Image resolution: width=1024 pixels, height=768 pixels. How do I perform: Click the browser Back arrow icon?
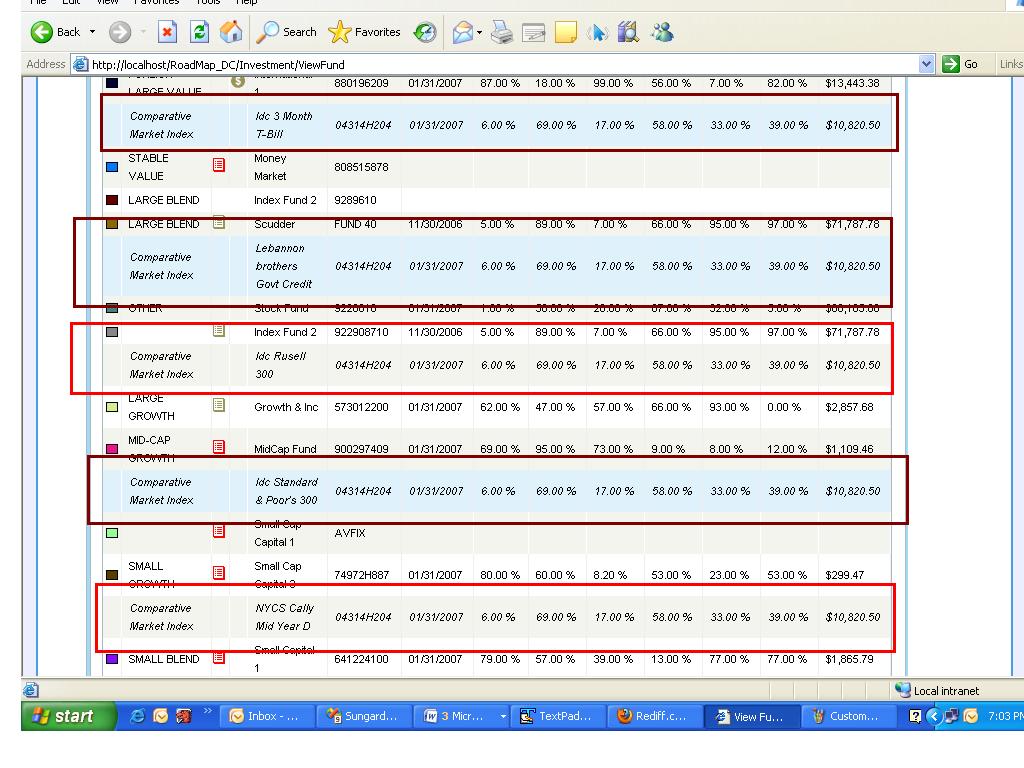pos(42,32)
